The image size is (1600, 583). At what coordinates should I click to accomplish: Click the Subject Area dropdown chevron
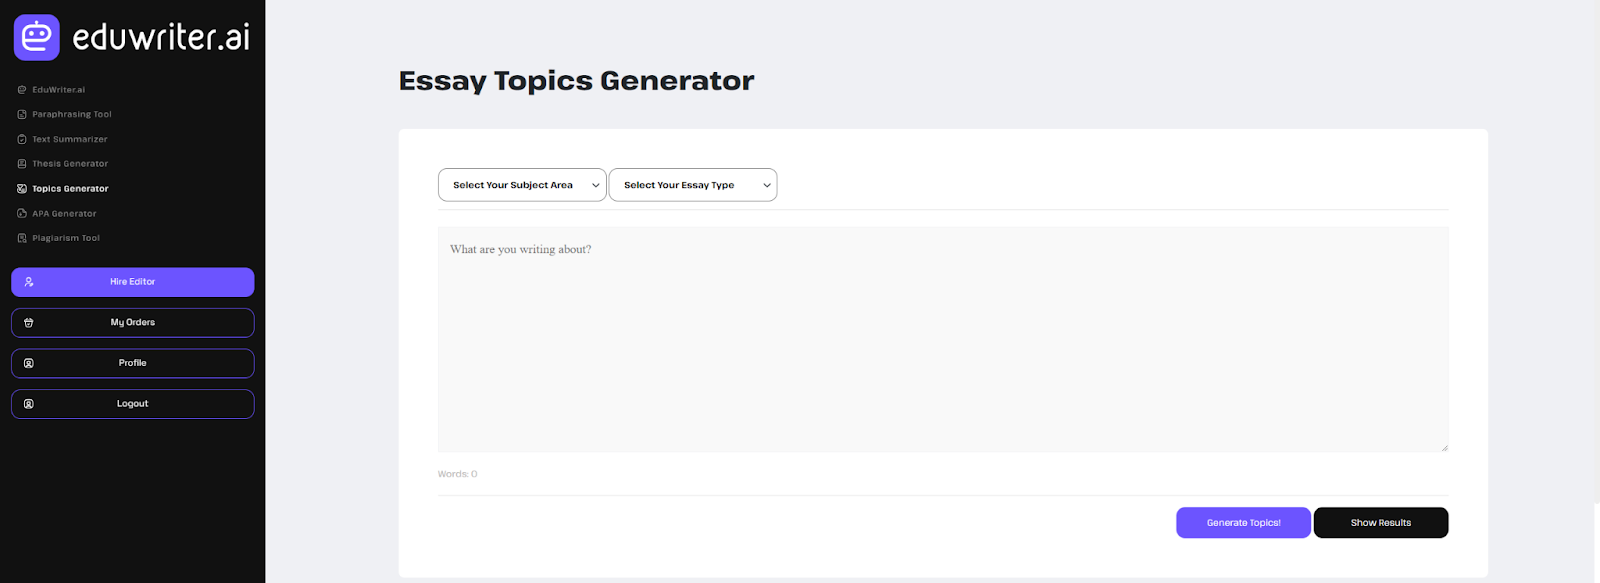coord(596,185)
